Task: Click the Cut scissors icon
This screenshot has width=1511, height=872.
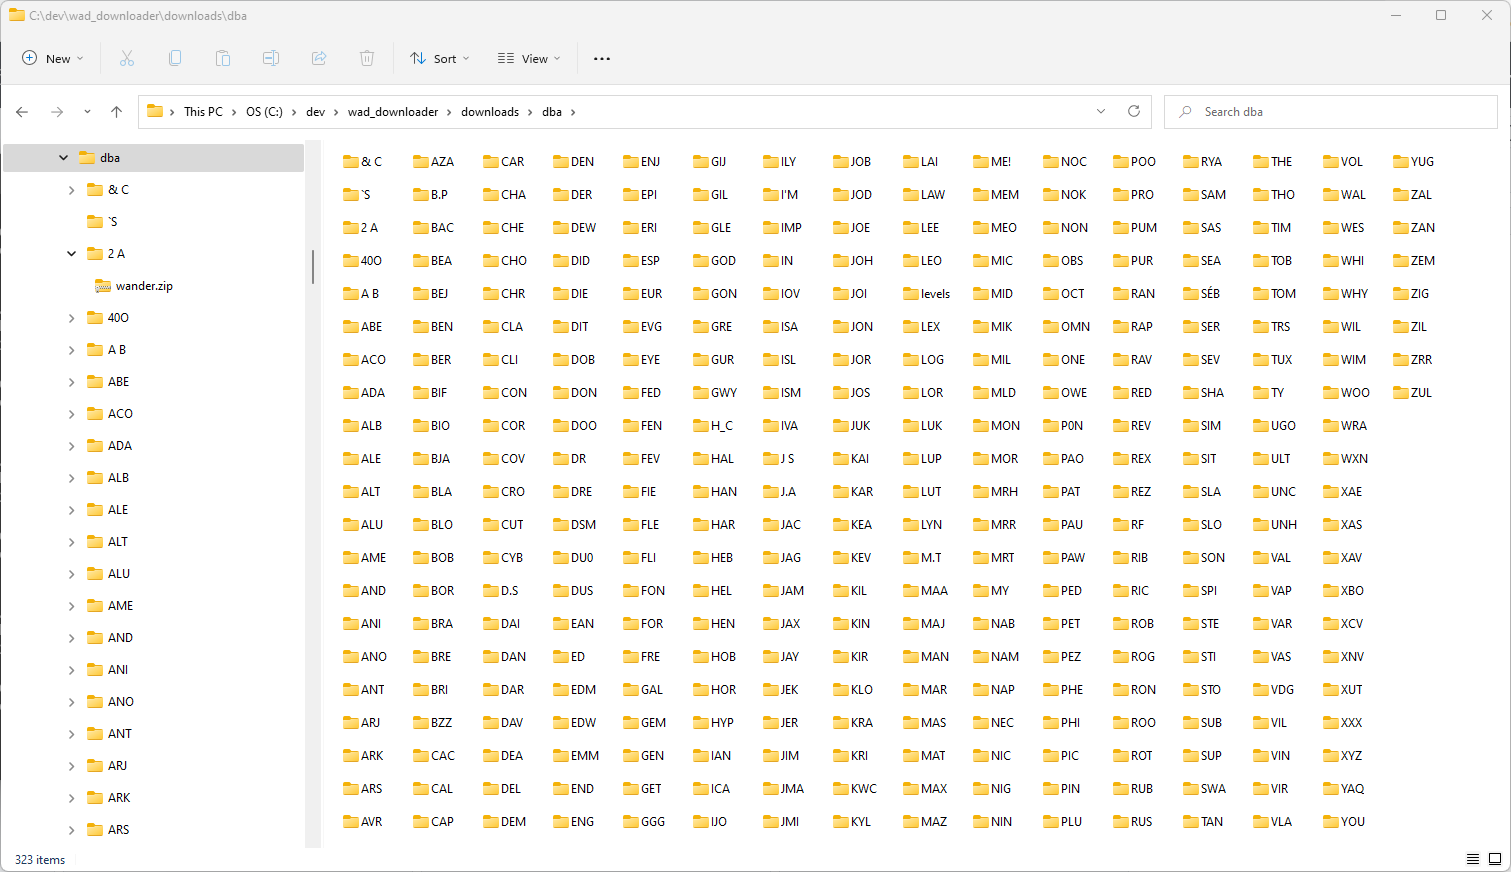Action: coord(127,58)
